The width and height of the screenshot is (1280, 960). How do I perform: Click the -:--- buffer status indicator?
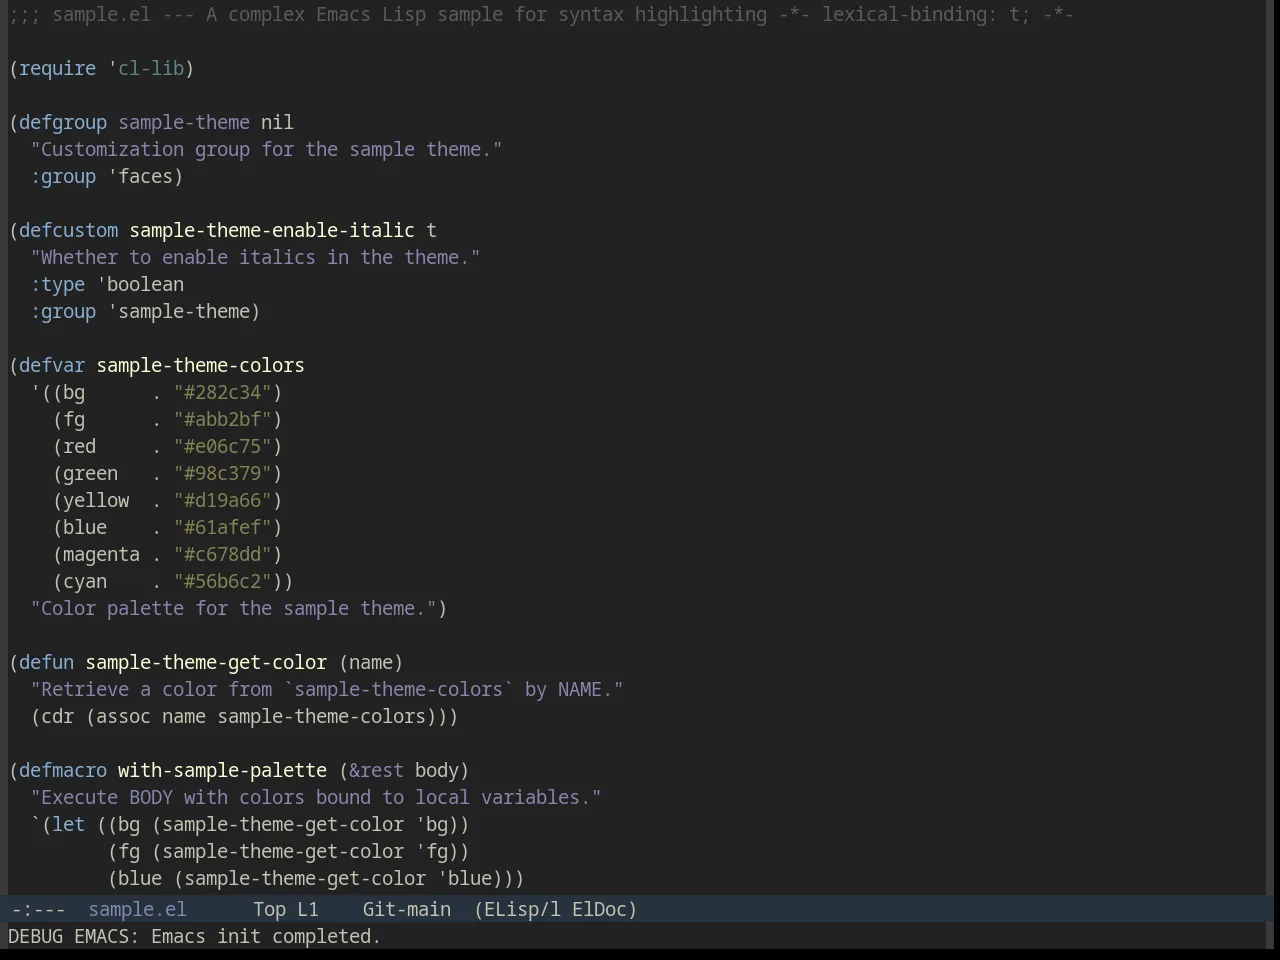pyautogui.click(x=37, y=909)
